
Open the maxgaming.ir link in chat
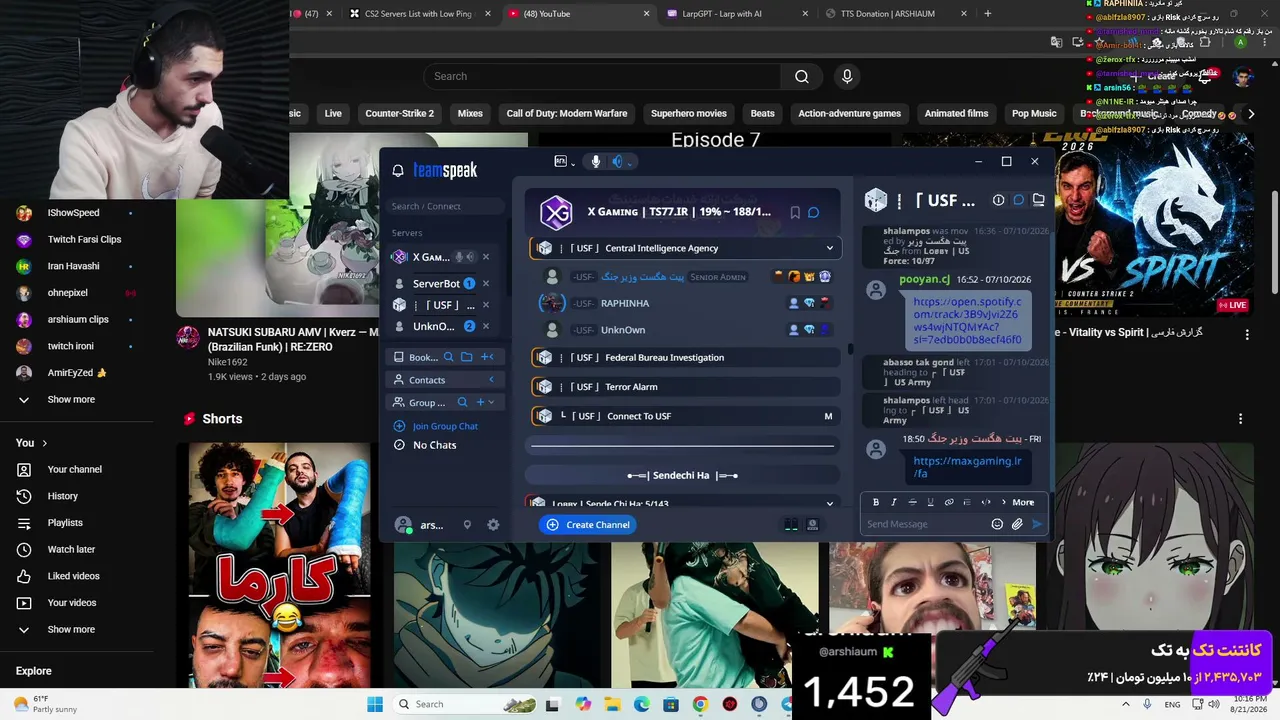point(967,467)
